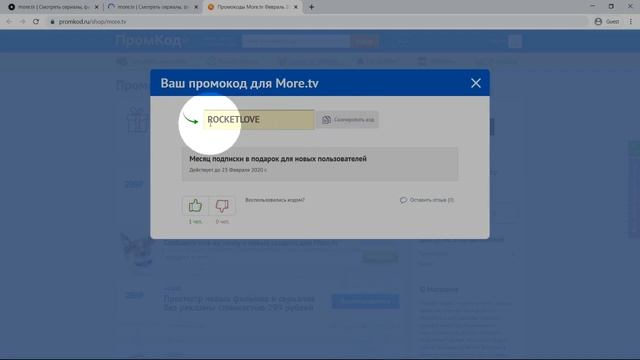Go back to the previous page
This screenshot has width=640, height=360.
click(9, 22)
